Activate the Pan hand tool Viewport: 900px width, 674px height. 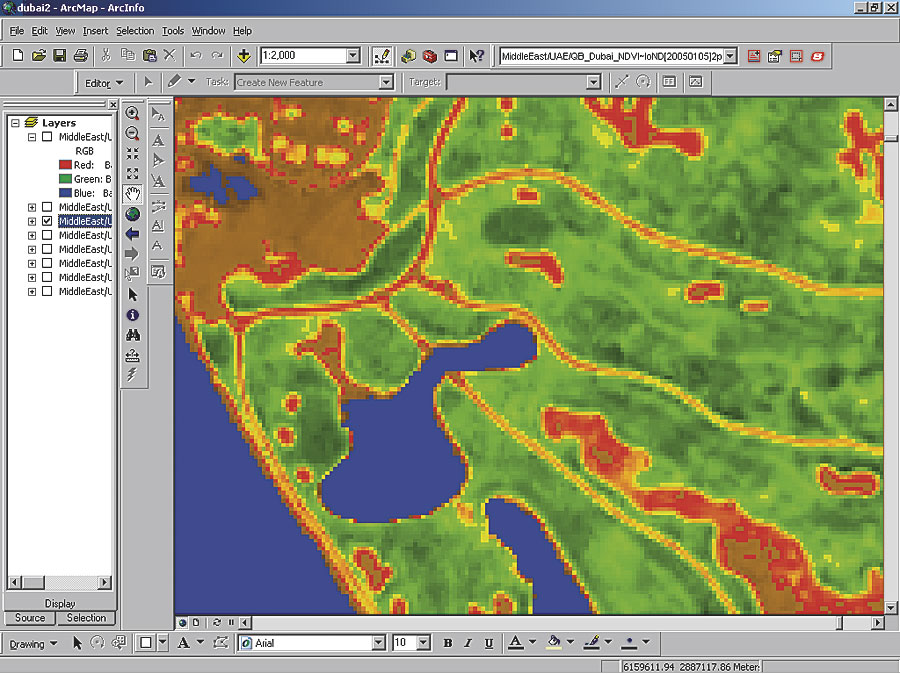coord(133,193)
